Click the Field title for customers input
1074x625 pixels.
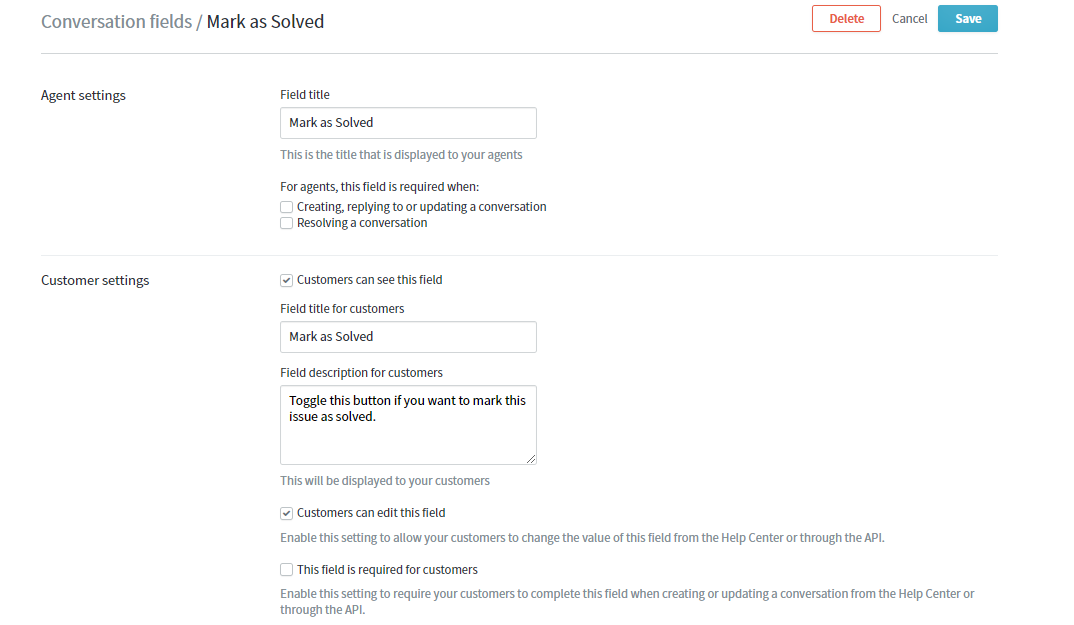408,337
